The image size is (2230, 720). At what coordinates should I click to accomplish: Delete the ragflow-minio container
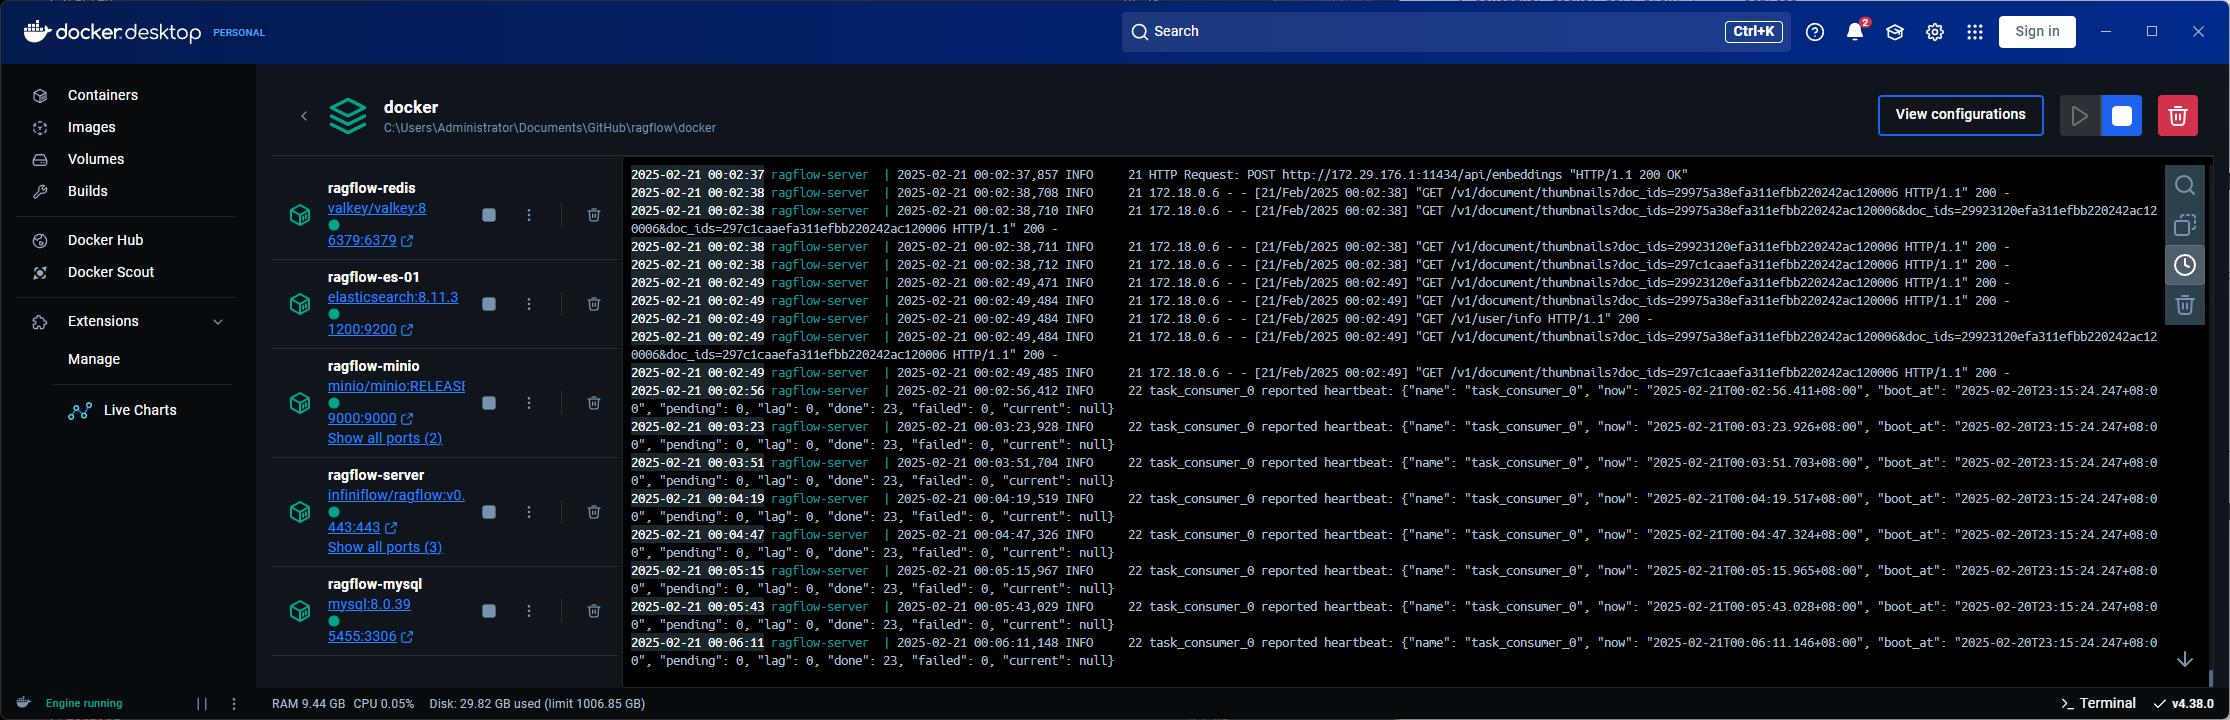point(594,403)
